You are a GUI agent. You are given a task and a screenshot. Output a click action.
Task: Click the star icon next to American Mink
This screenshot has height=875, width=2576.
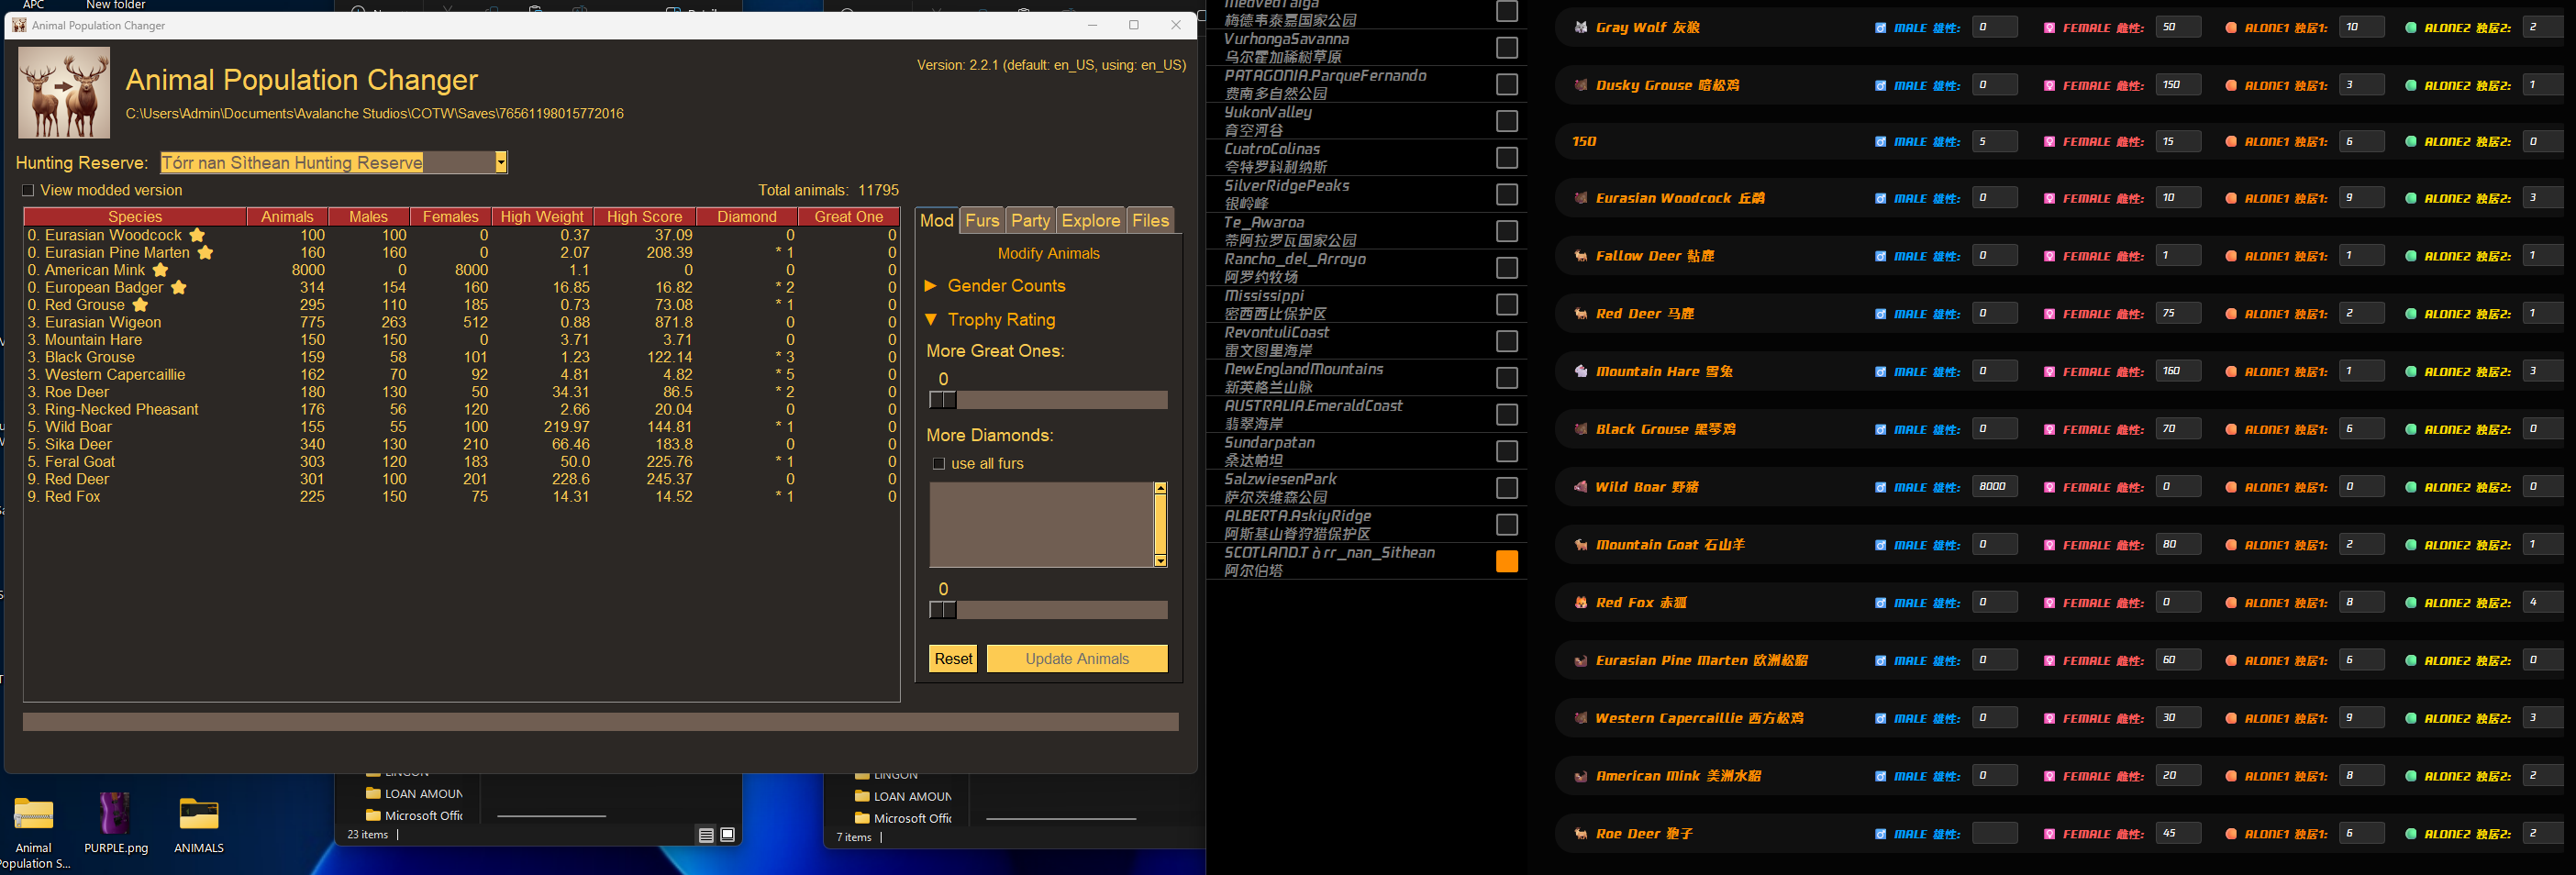coord(160,270)
